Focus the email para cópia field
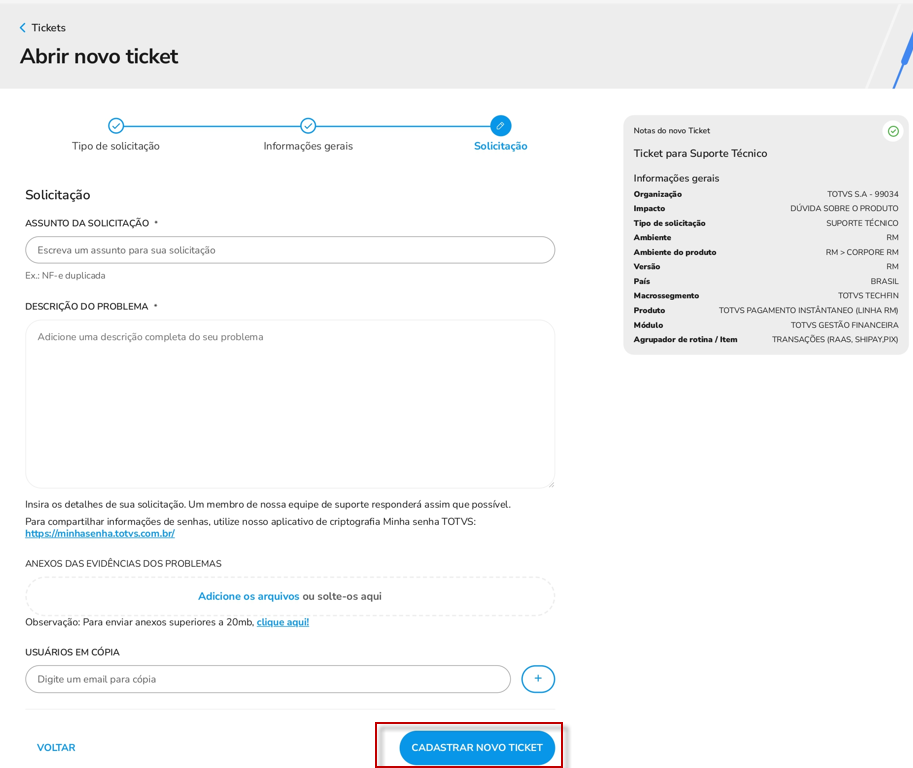Viewport: 913px width, 768px height. point(268,679)
